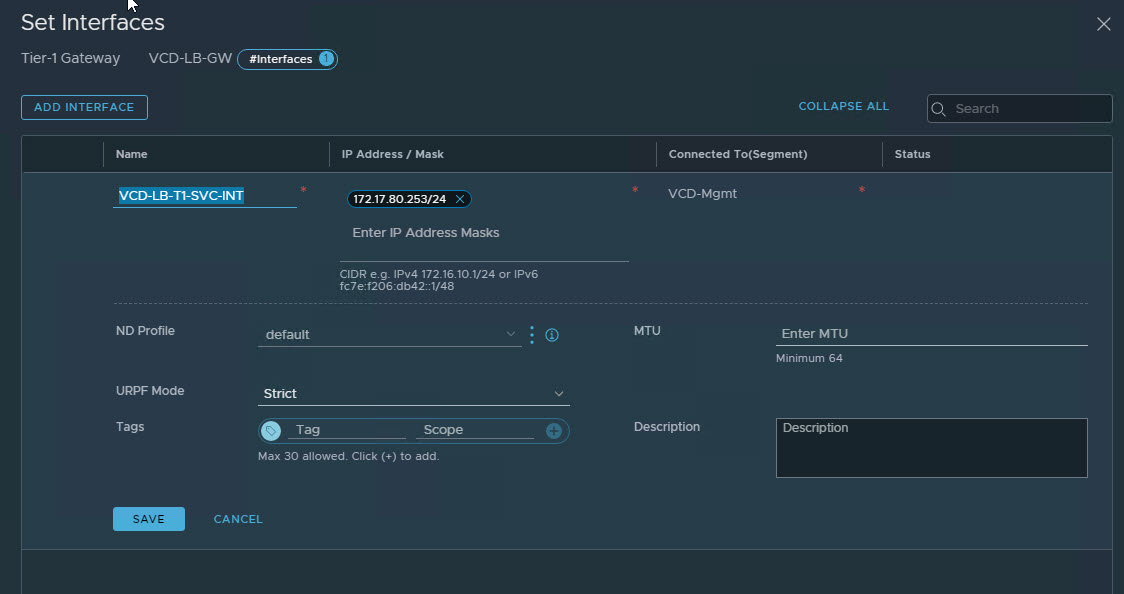The image size is (1124, 594).
Task: Open ND Profile three-dot options menu
Action: (x=532, y=335)
